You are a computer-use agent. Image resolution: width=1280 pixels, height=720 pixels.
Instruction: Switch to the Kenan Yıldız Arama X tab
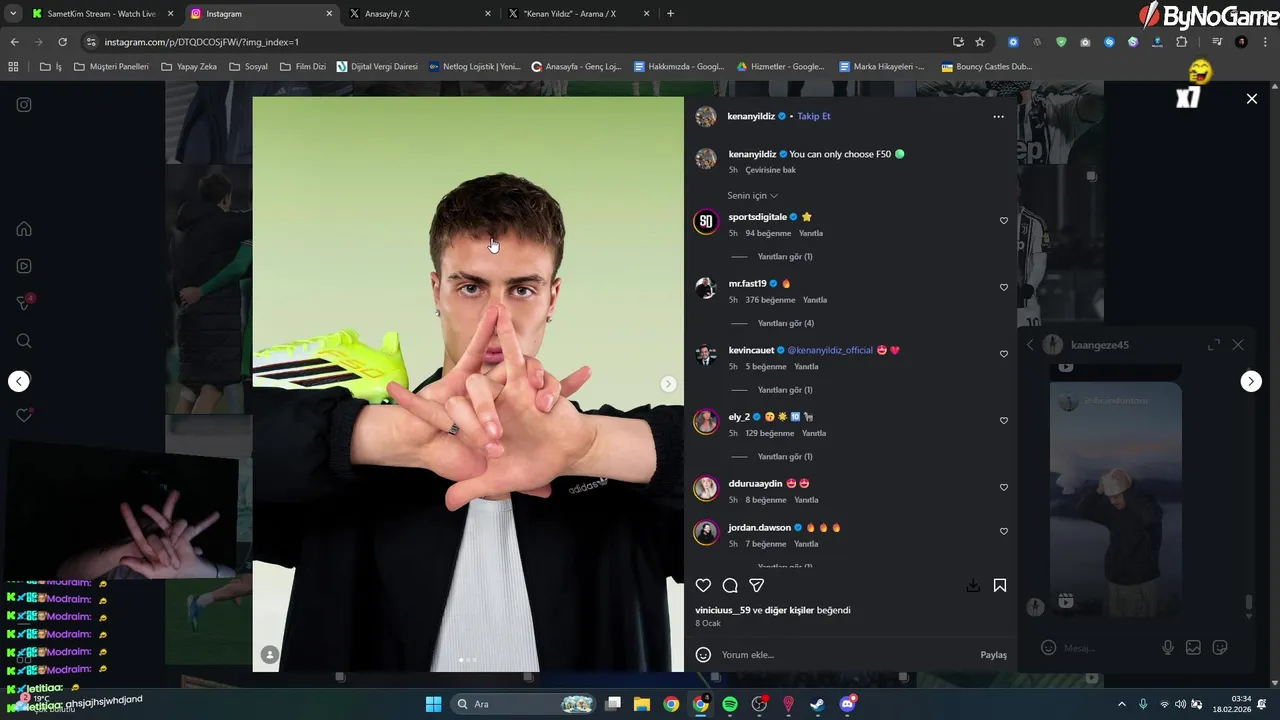click(578, 14)
